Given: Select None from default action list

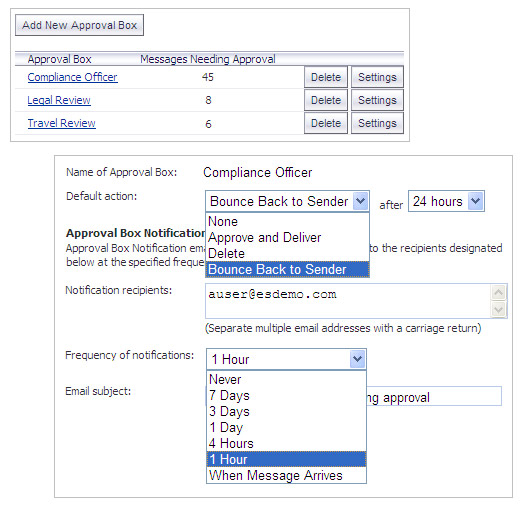Looking at the screenshot, I should [x=287, y=221].
